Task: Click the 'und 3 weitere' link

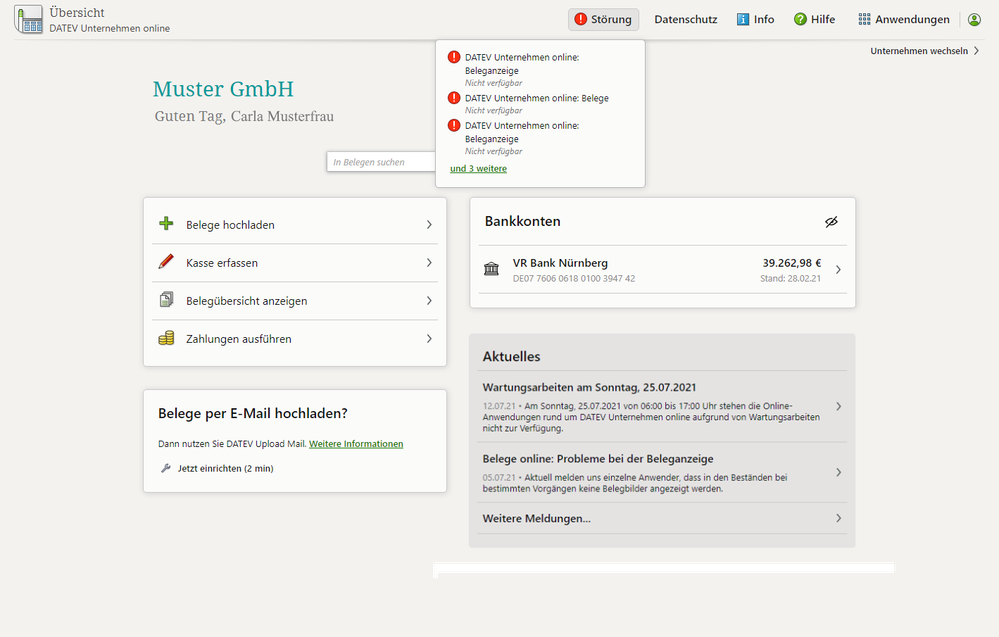Action: (x=478, y=169)
